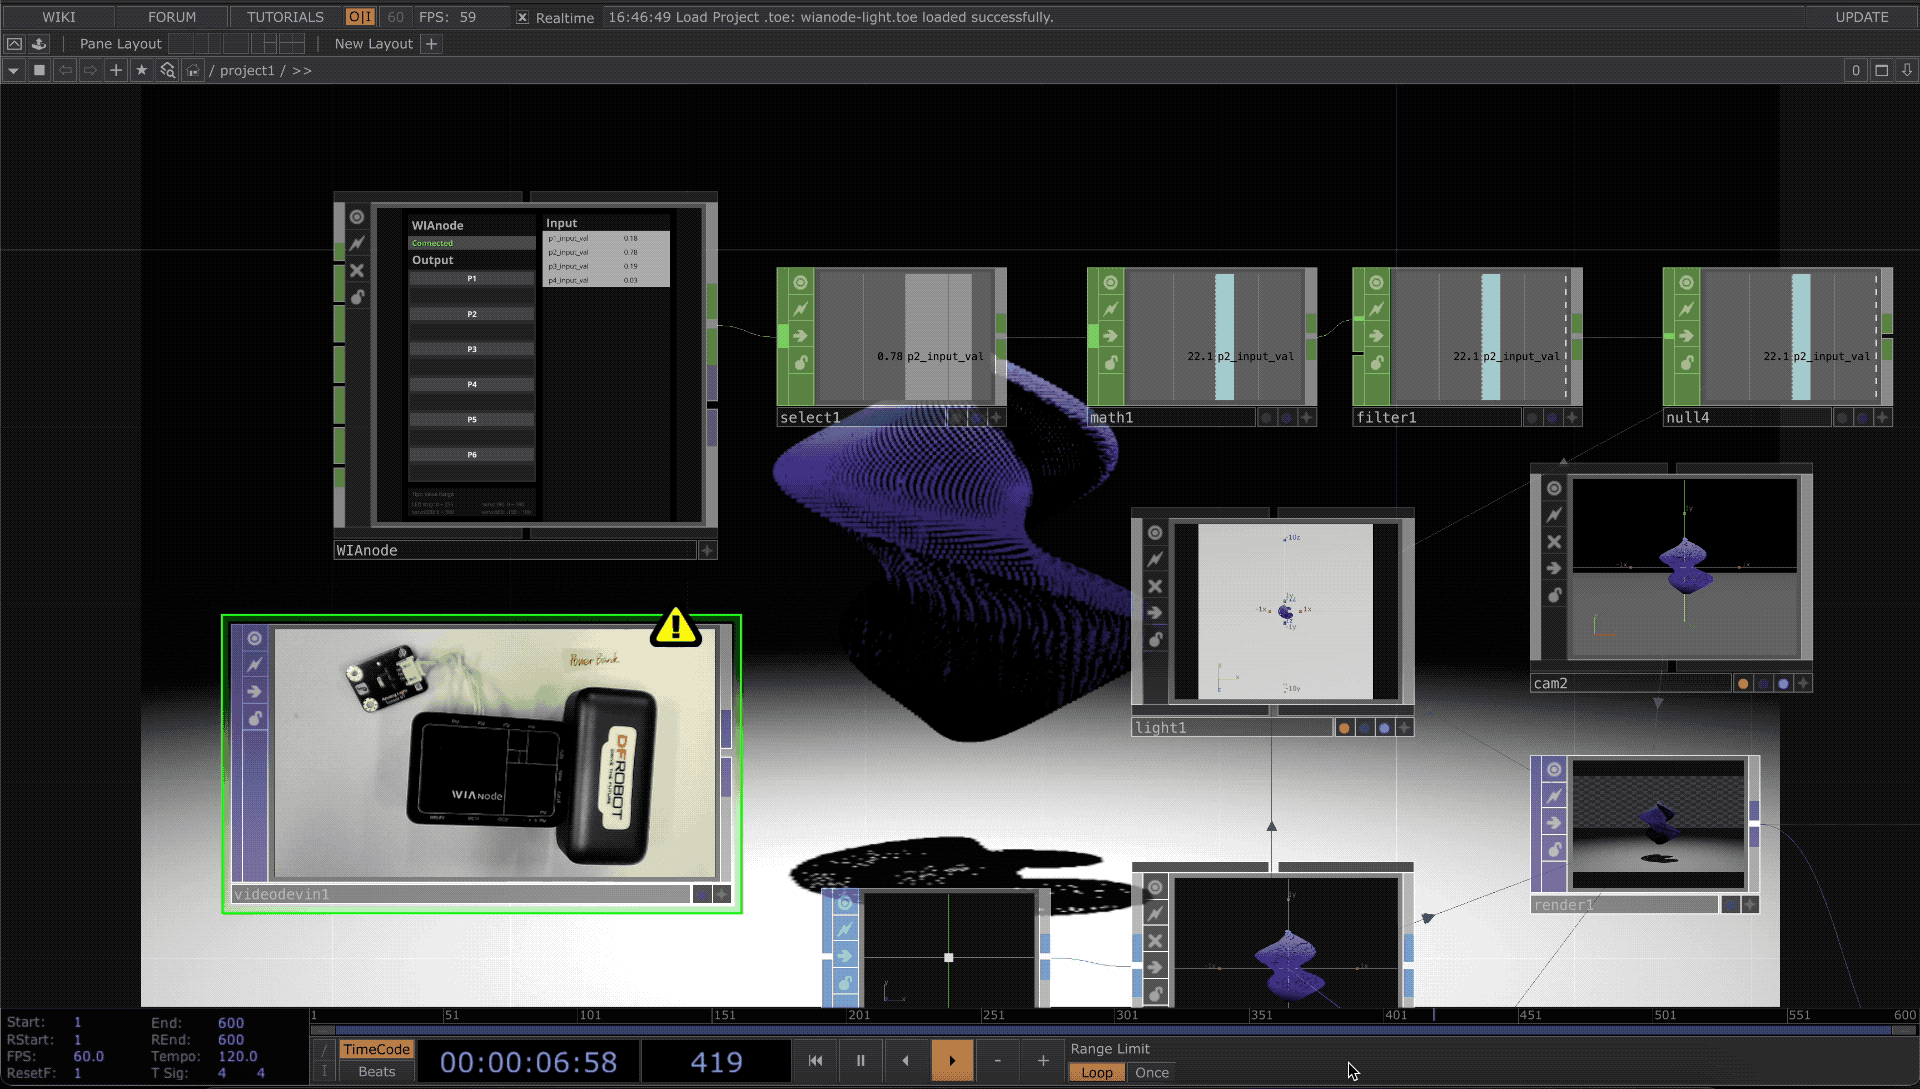Select the TimeCode display tab

(376, 1049)
